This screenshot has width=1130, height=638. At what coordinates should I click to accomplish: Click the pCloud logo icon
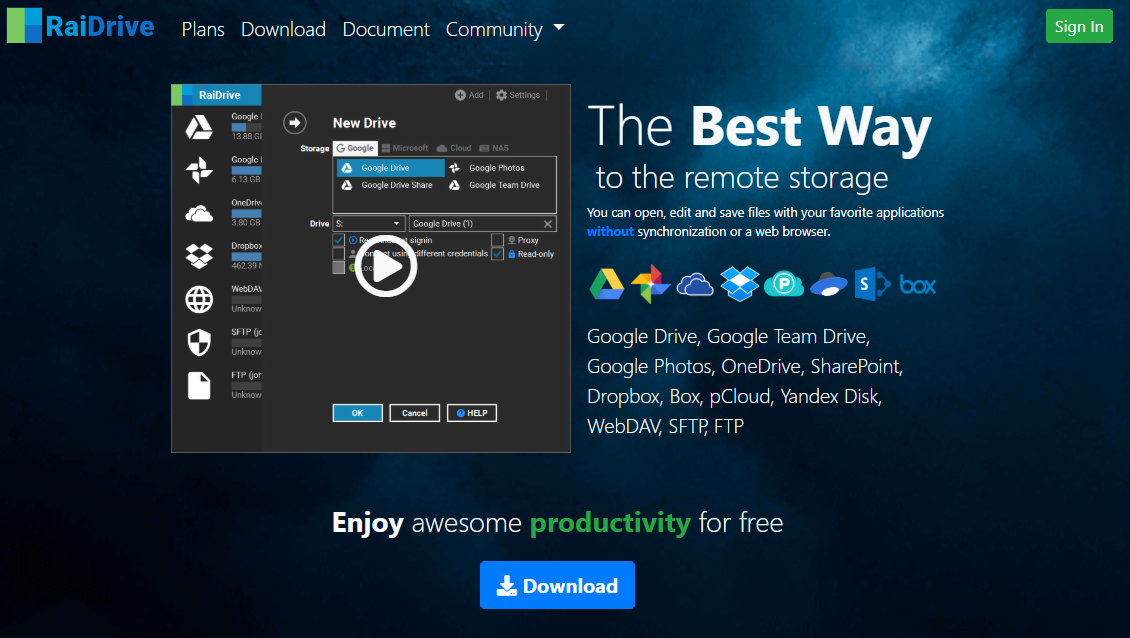(784, 284)
